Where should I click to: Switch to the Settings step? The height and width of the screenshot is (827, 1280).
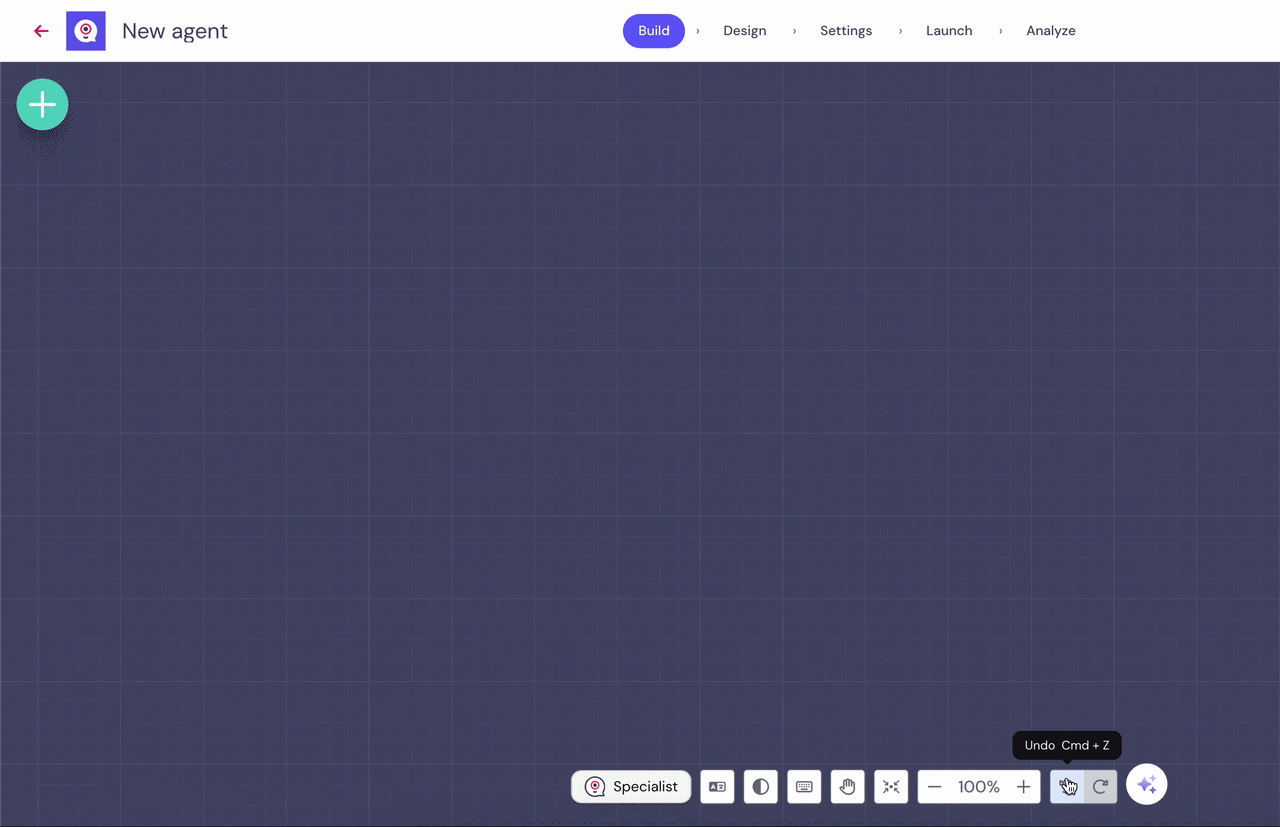[846, 31]
